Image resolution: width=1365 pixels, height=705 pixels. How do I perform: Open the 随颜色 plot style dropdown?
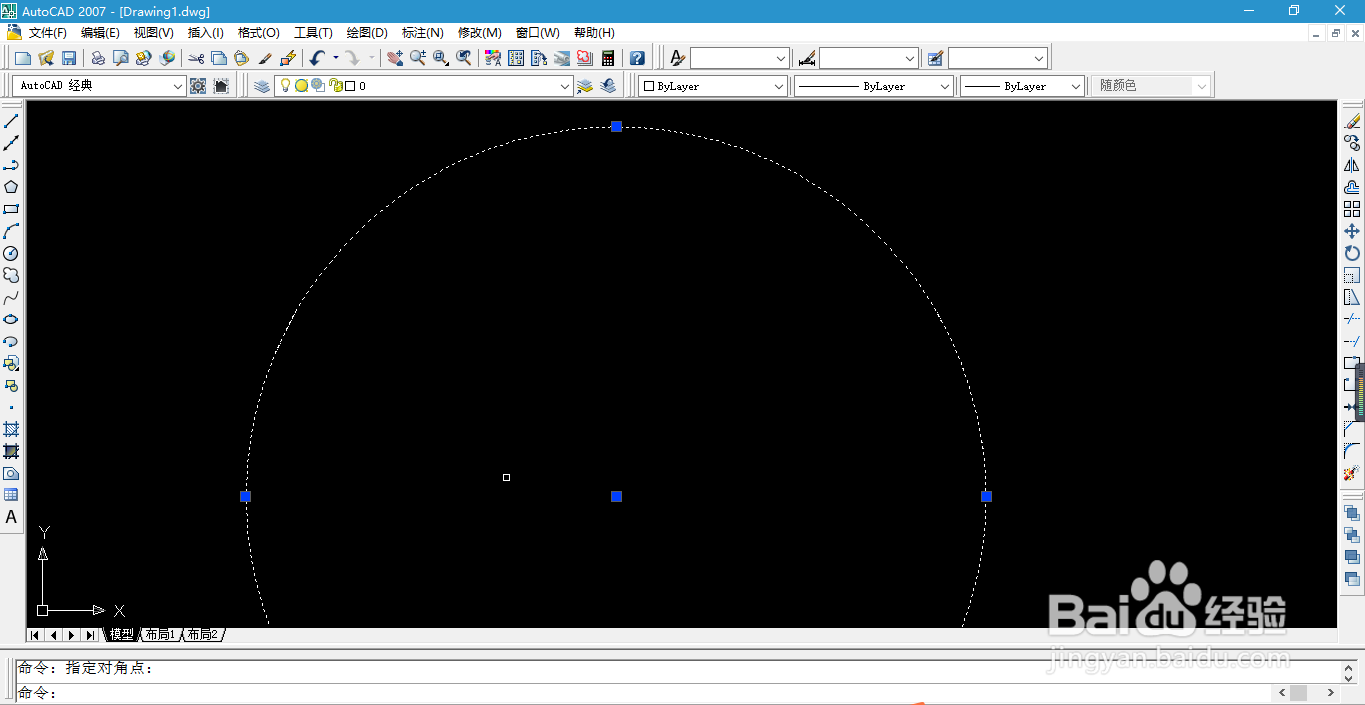[1152, 86]
